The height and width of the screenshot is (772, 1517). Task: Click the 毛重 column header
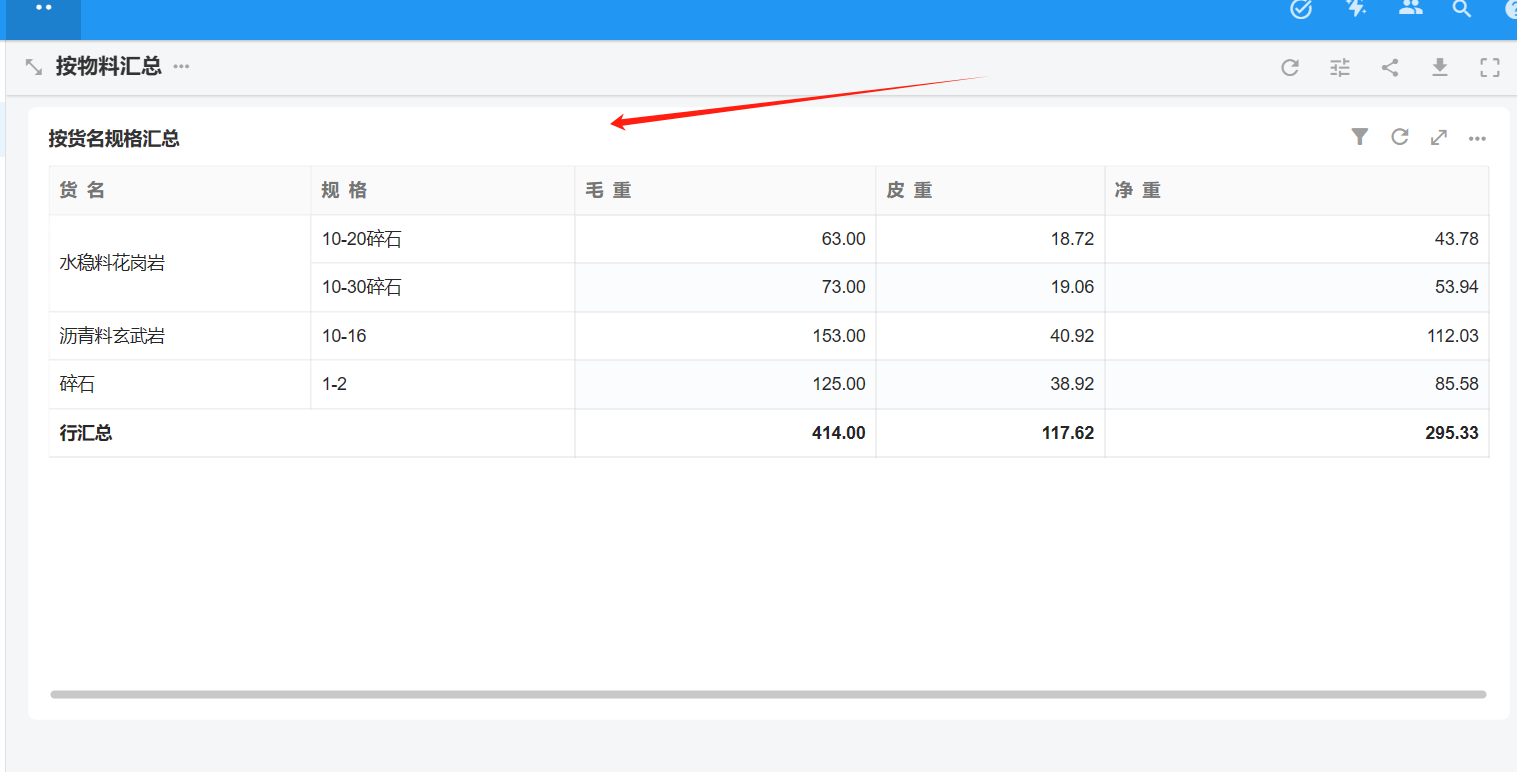point(608,190)
